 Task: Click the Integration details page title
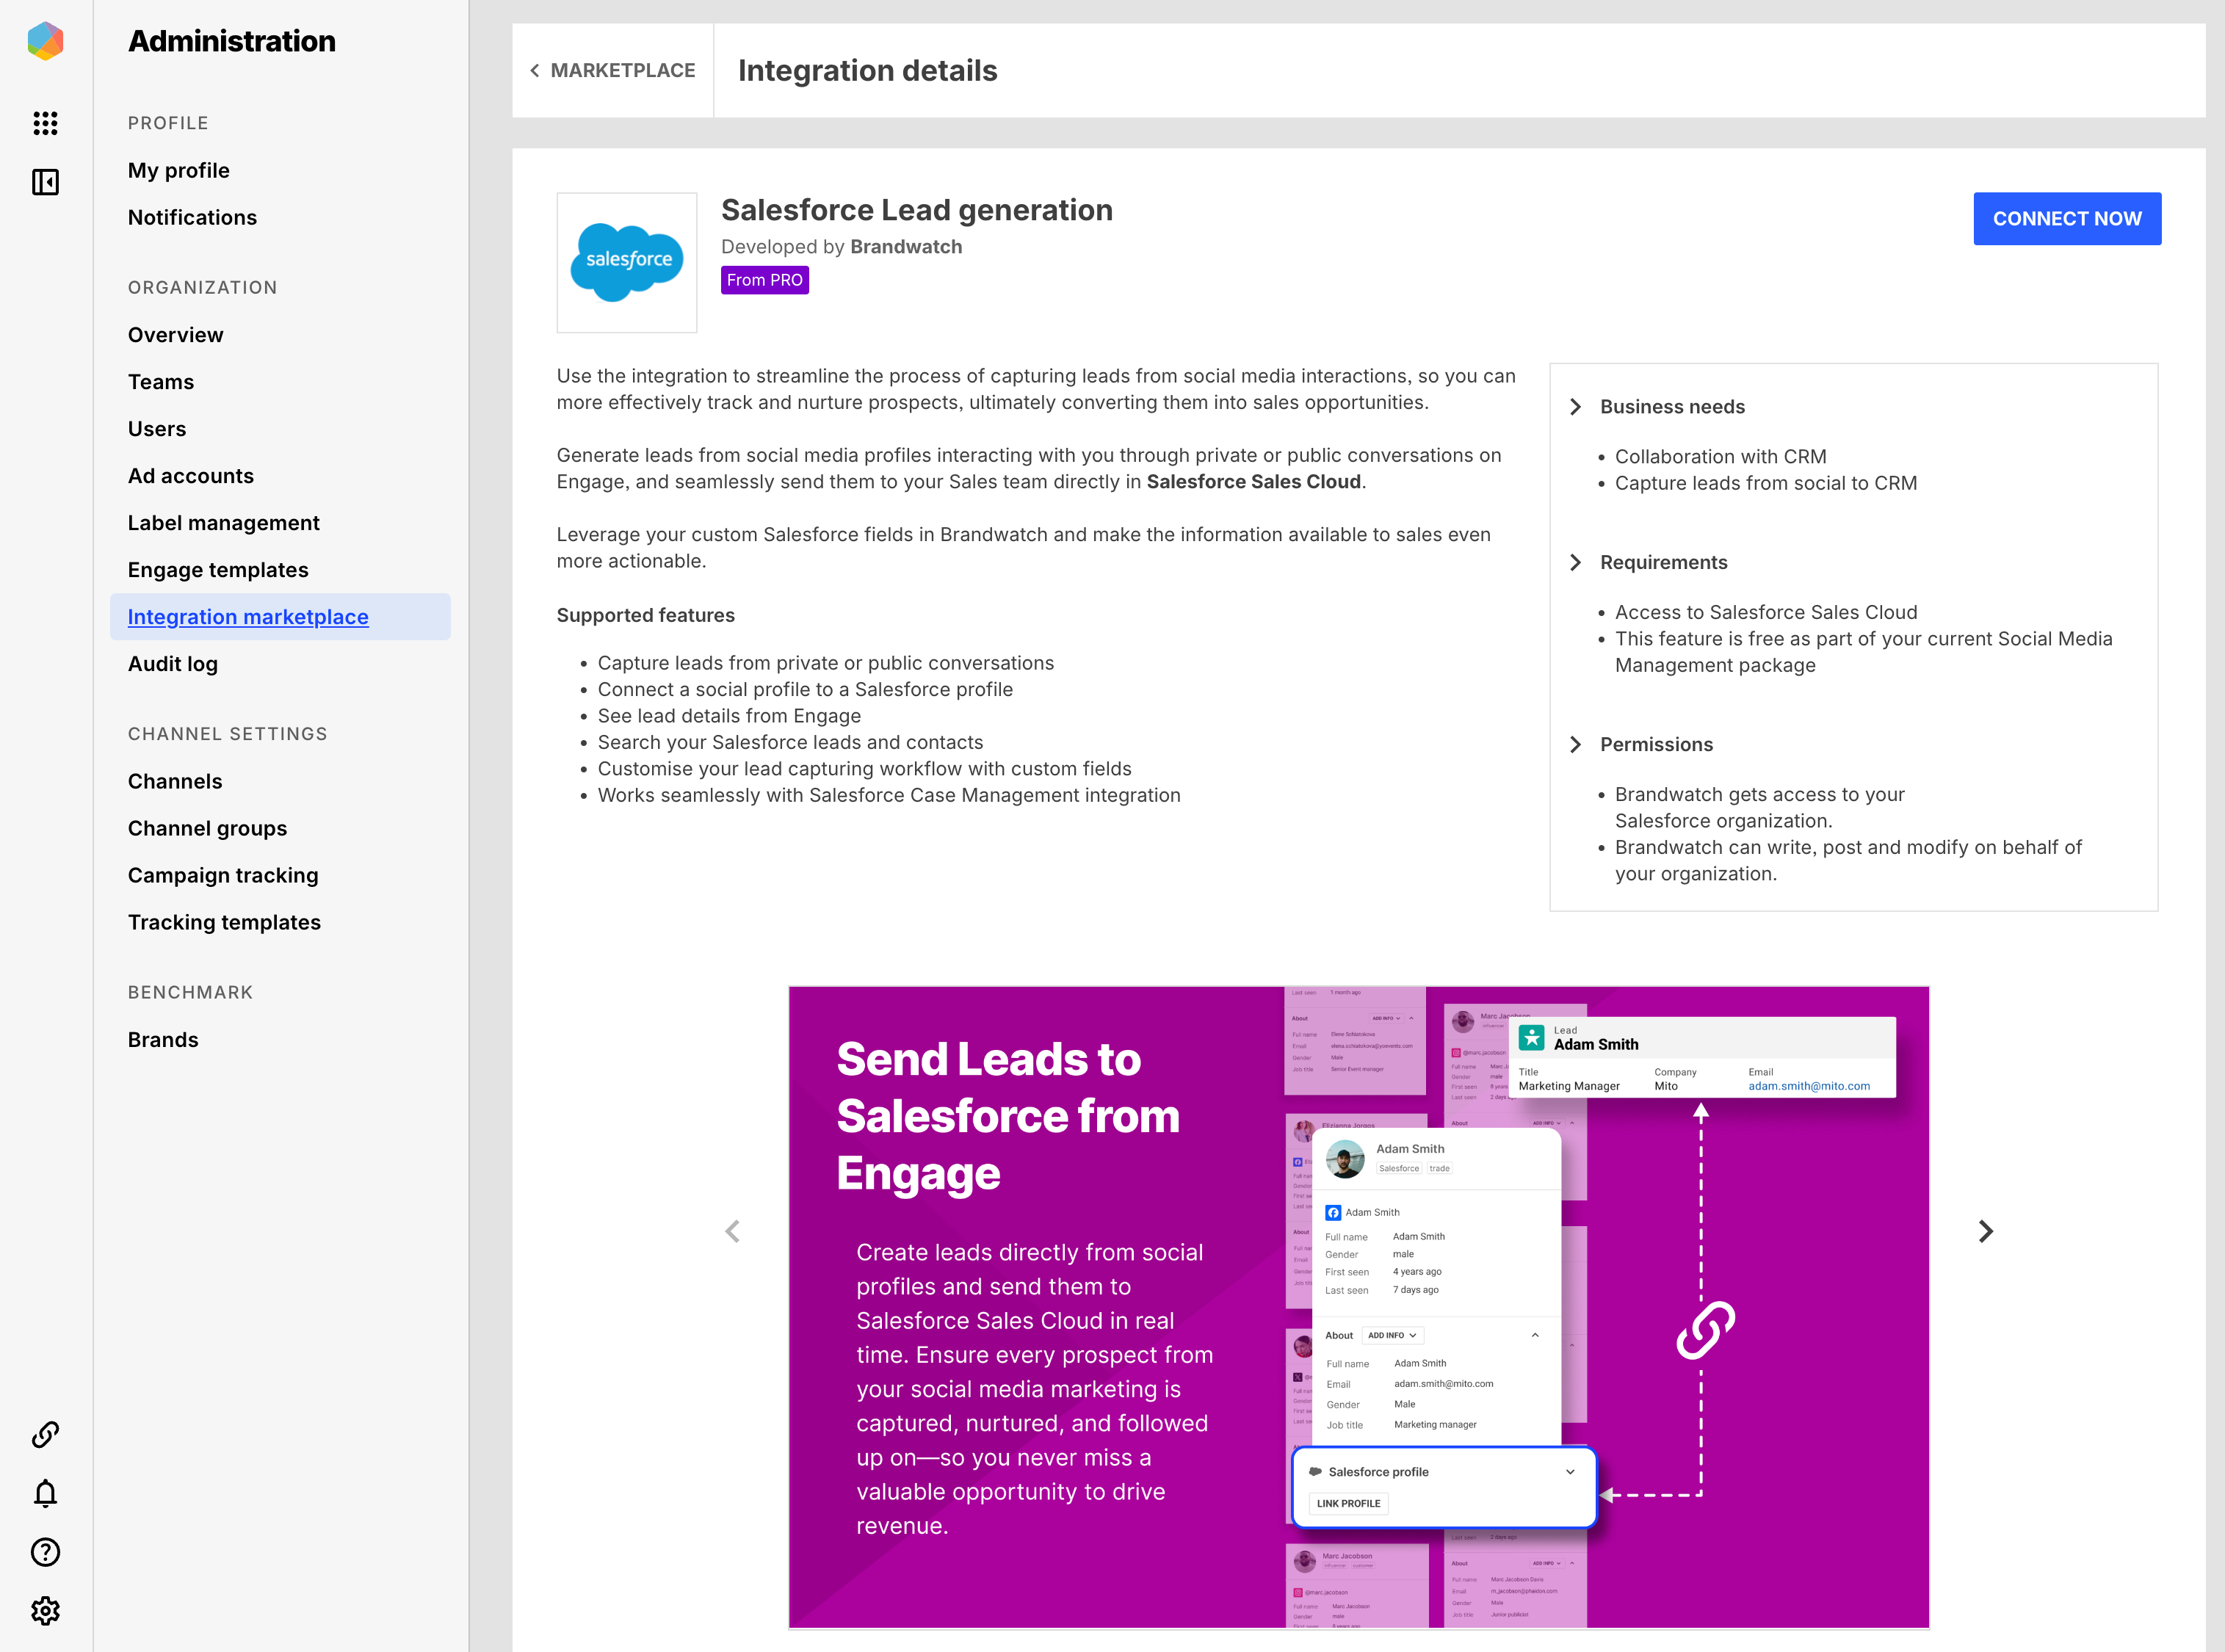tap(867, 71)
